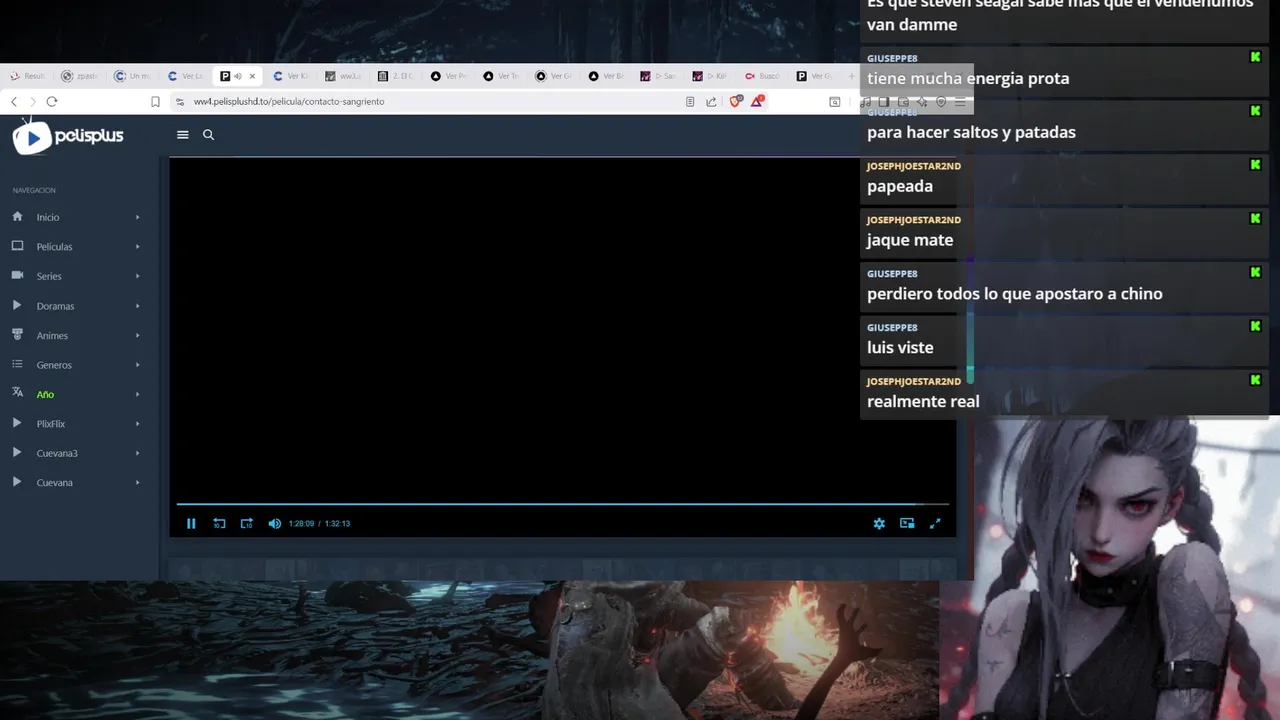Viewport: 1280px width, 720px height.
Task: Open Series in the sidebar navigation
Action: tap(49, 276)
